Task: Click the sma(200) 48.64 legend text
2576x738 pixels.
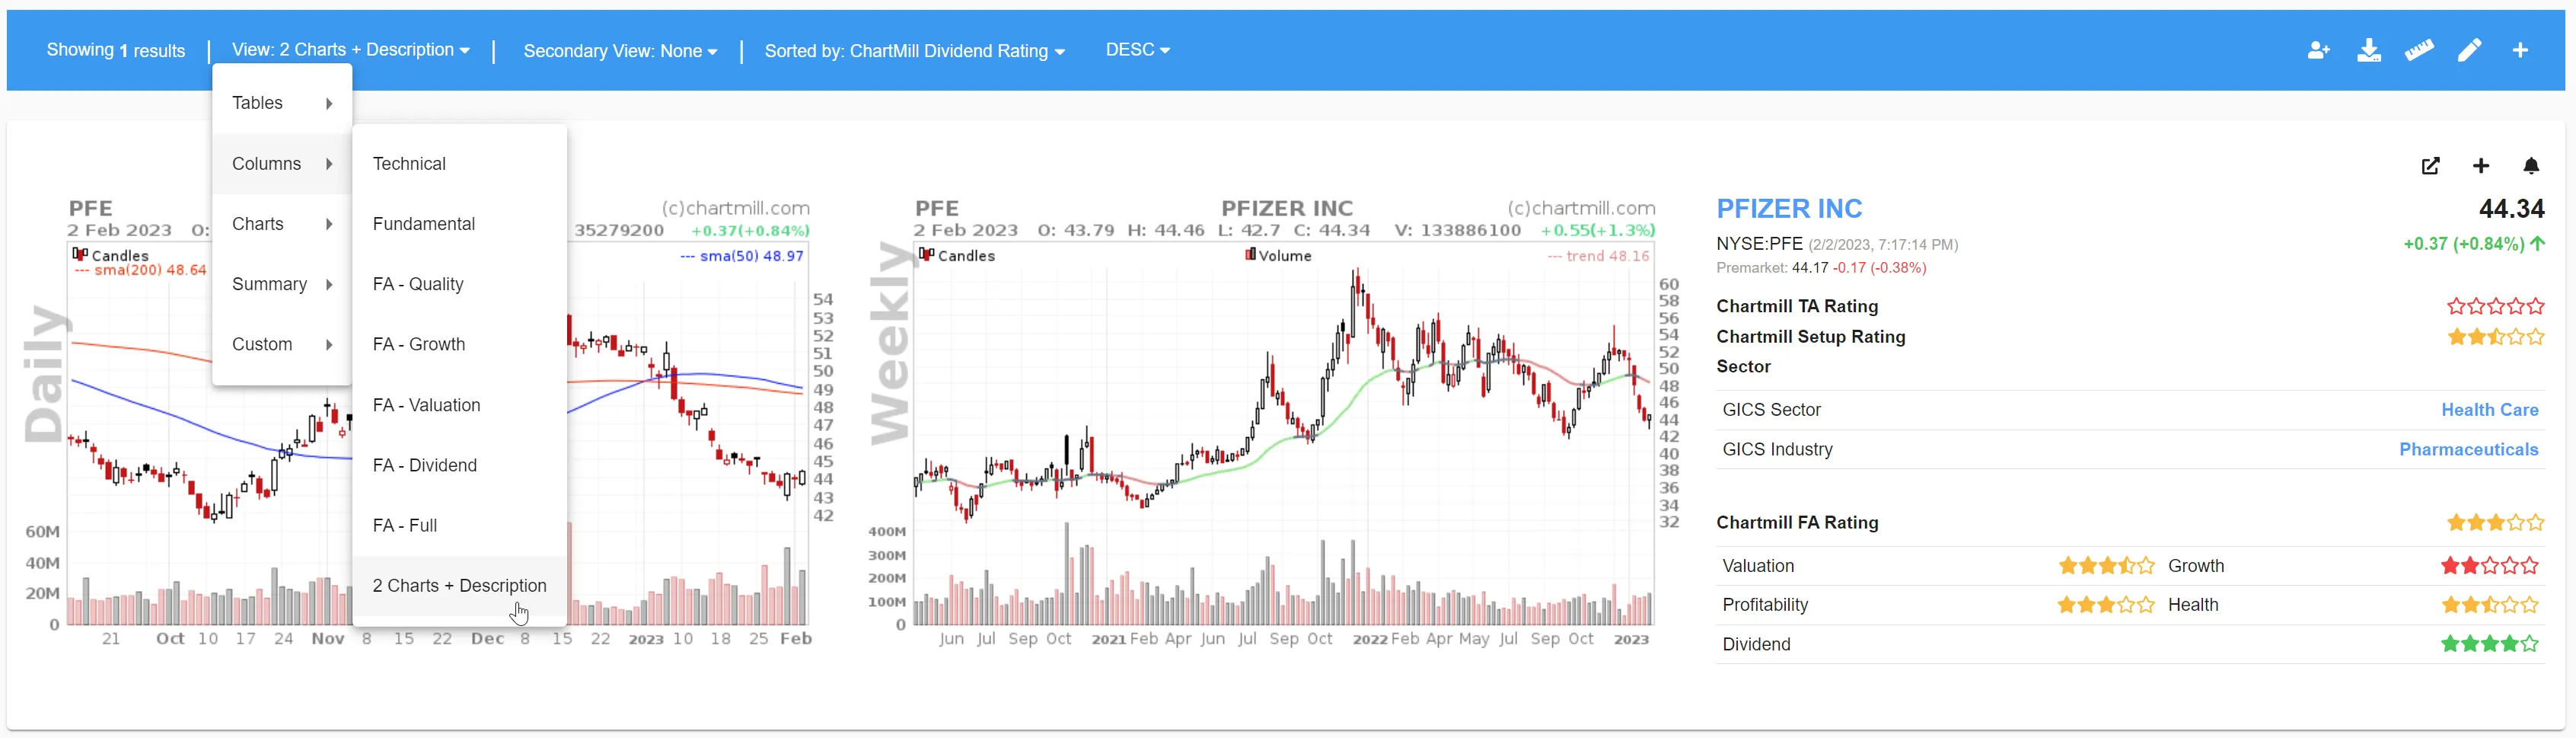Action: pos(140,270)
